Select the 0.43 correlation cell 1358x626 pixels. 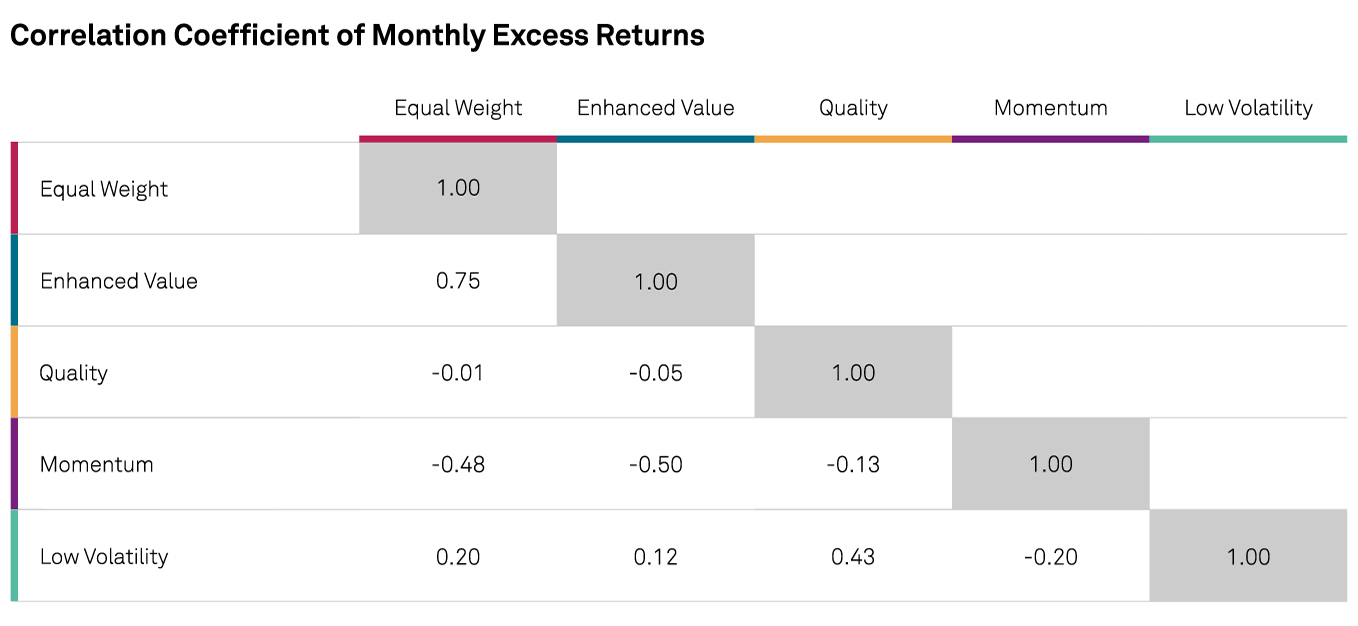click(x=853, y=557)
